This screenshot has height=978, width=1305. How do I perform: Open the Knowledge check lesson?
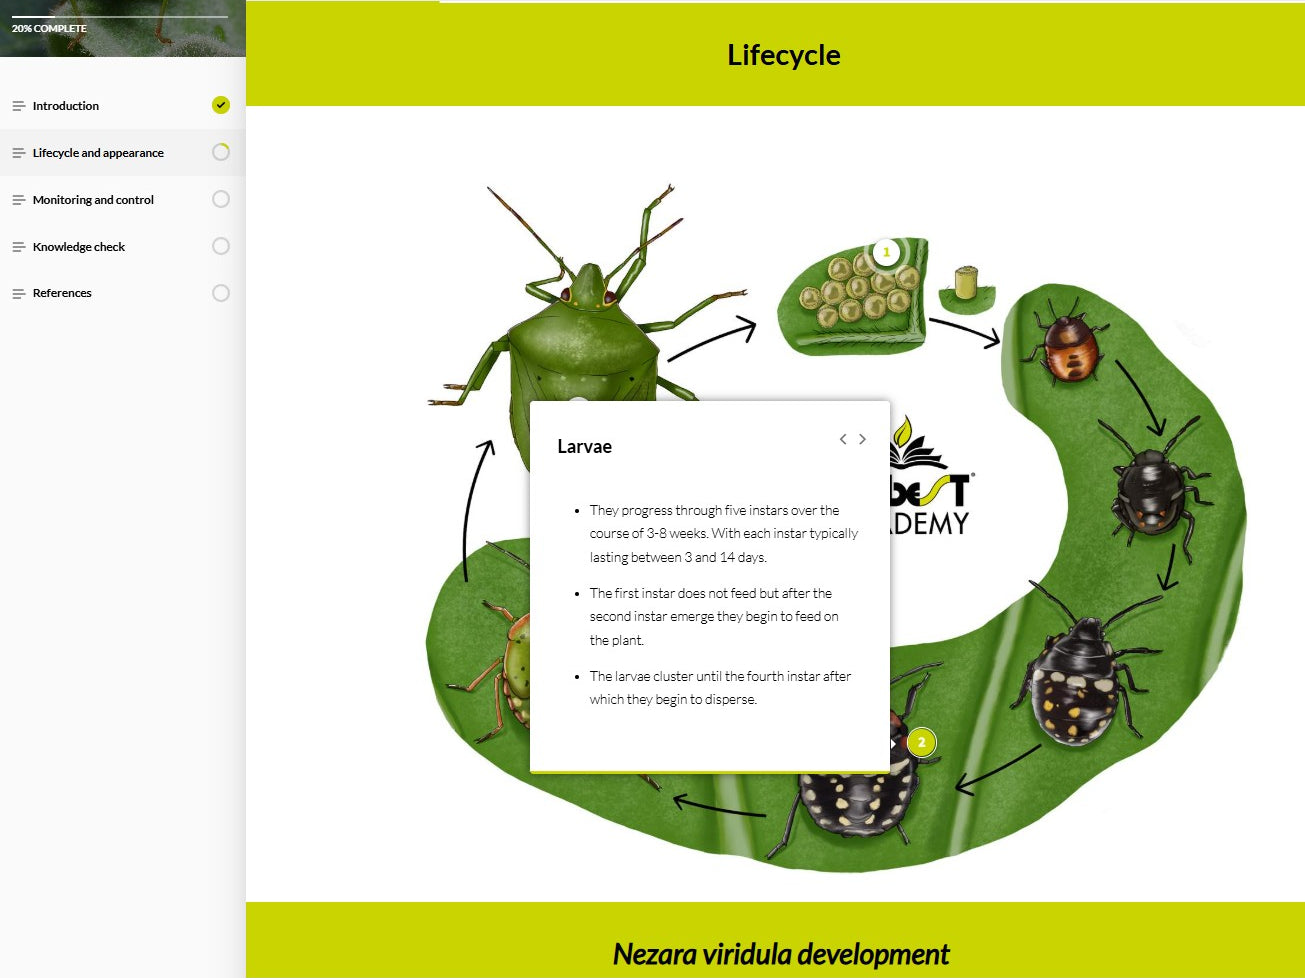point(79,247)
